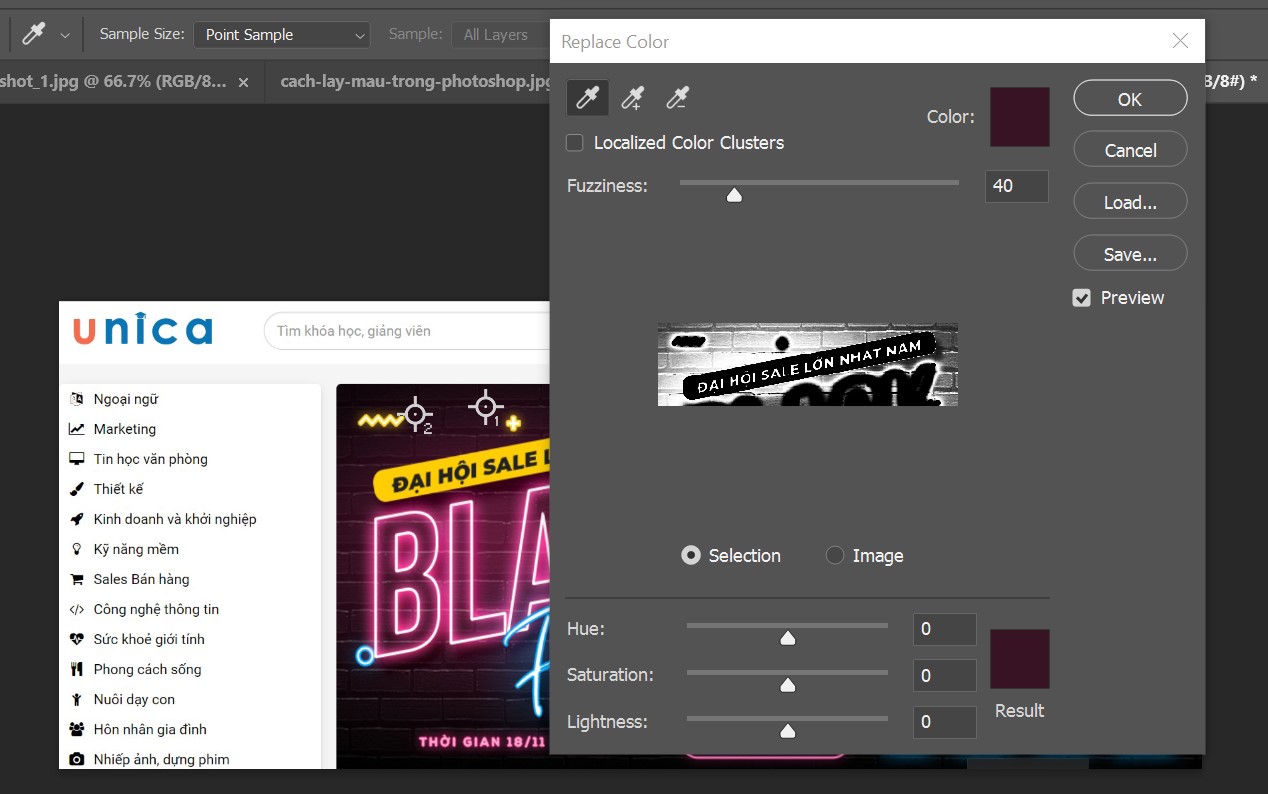Open the tool preset picker arrow

65,35
